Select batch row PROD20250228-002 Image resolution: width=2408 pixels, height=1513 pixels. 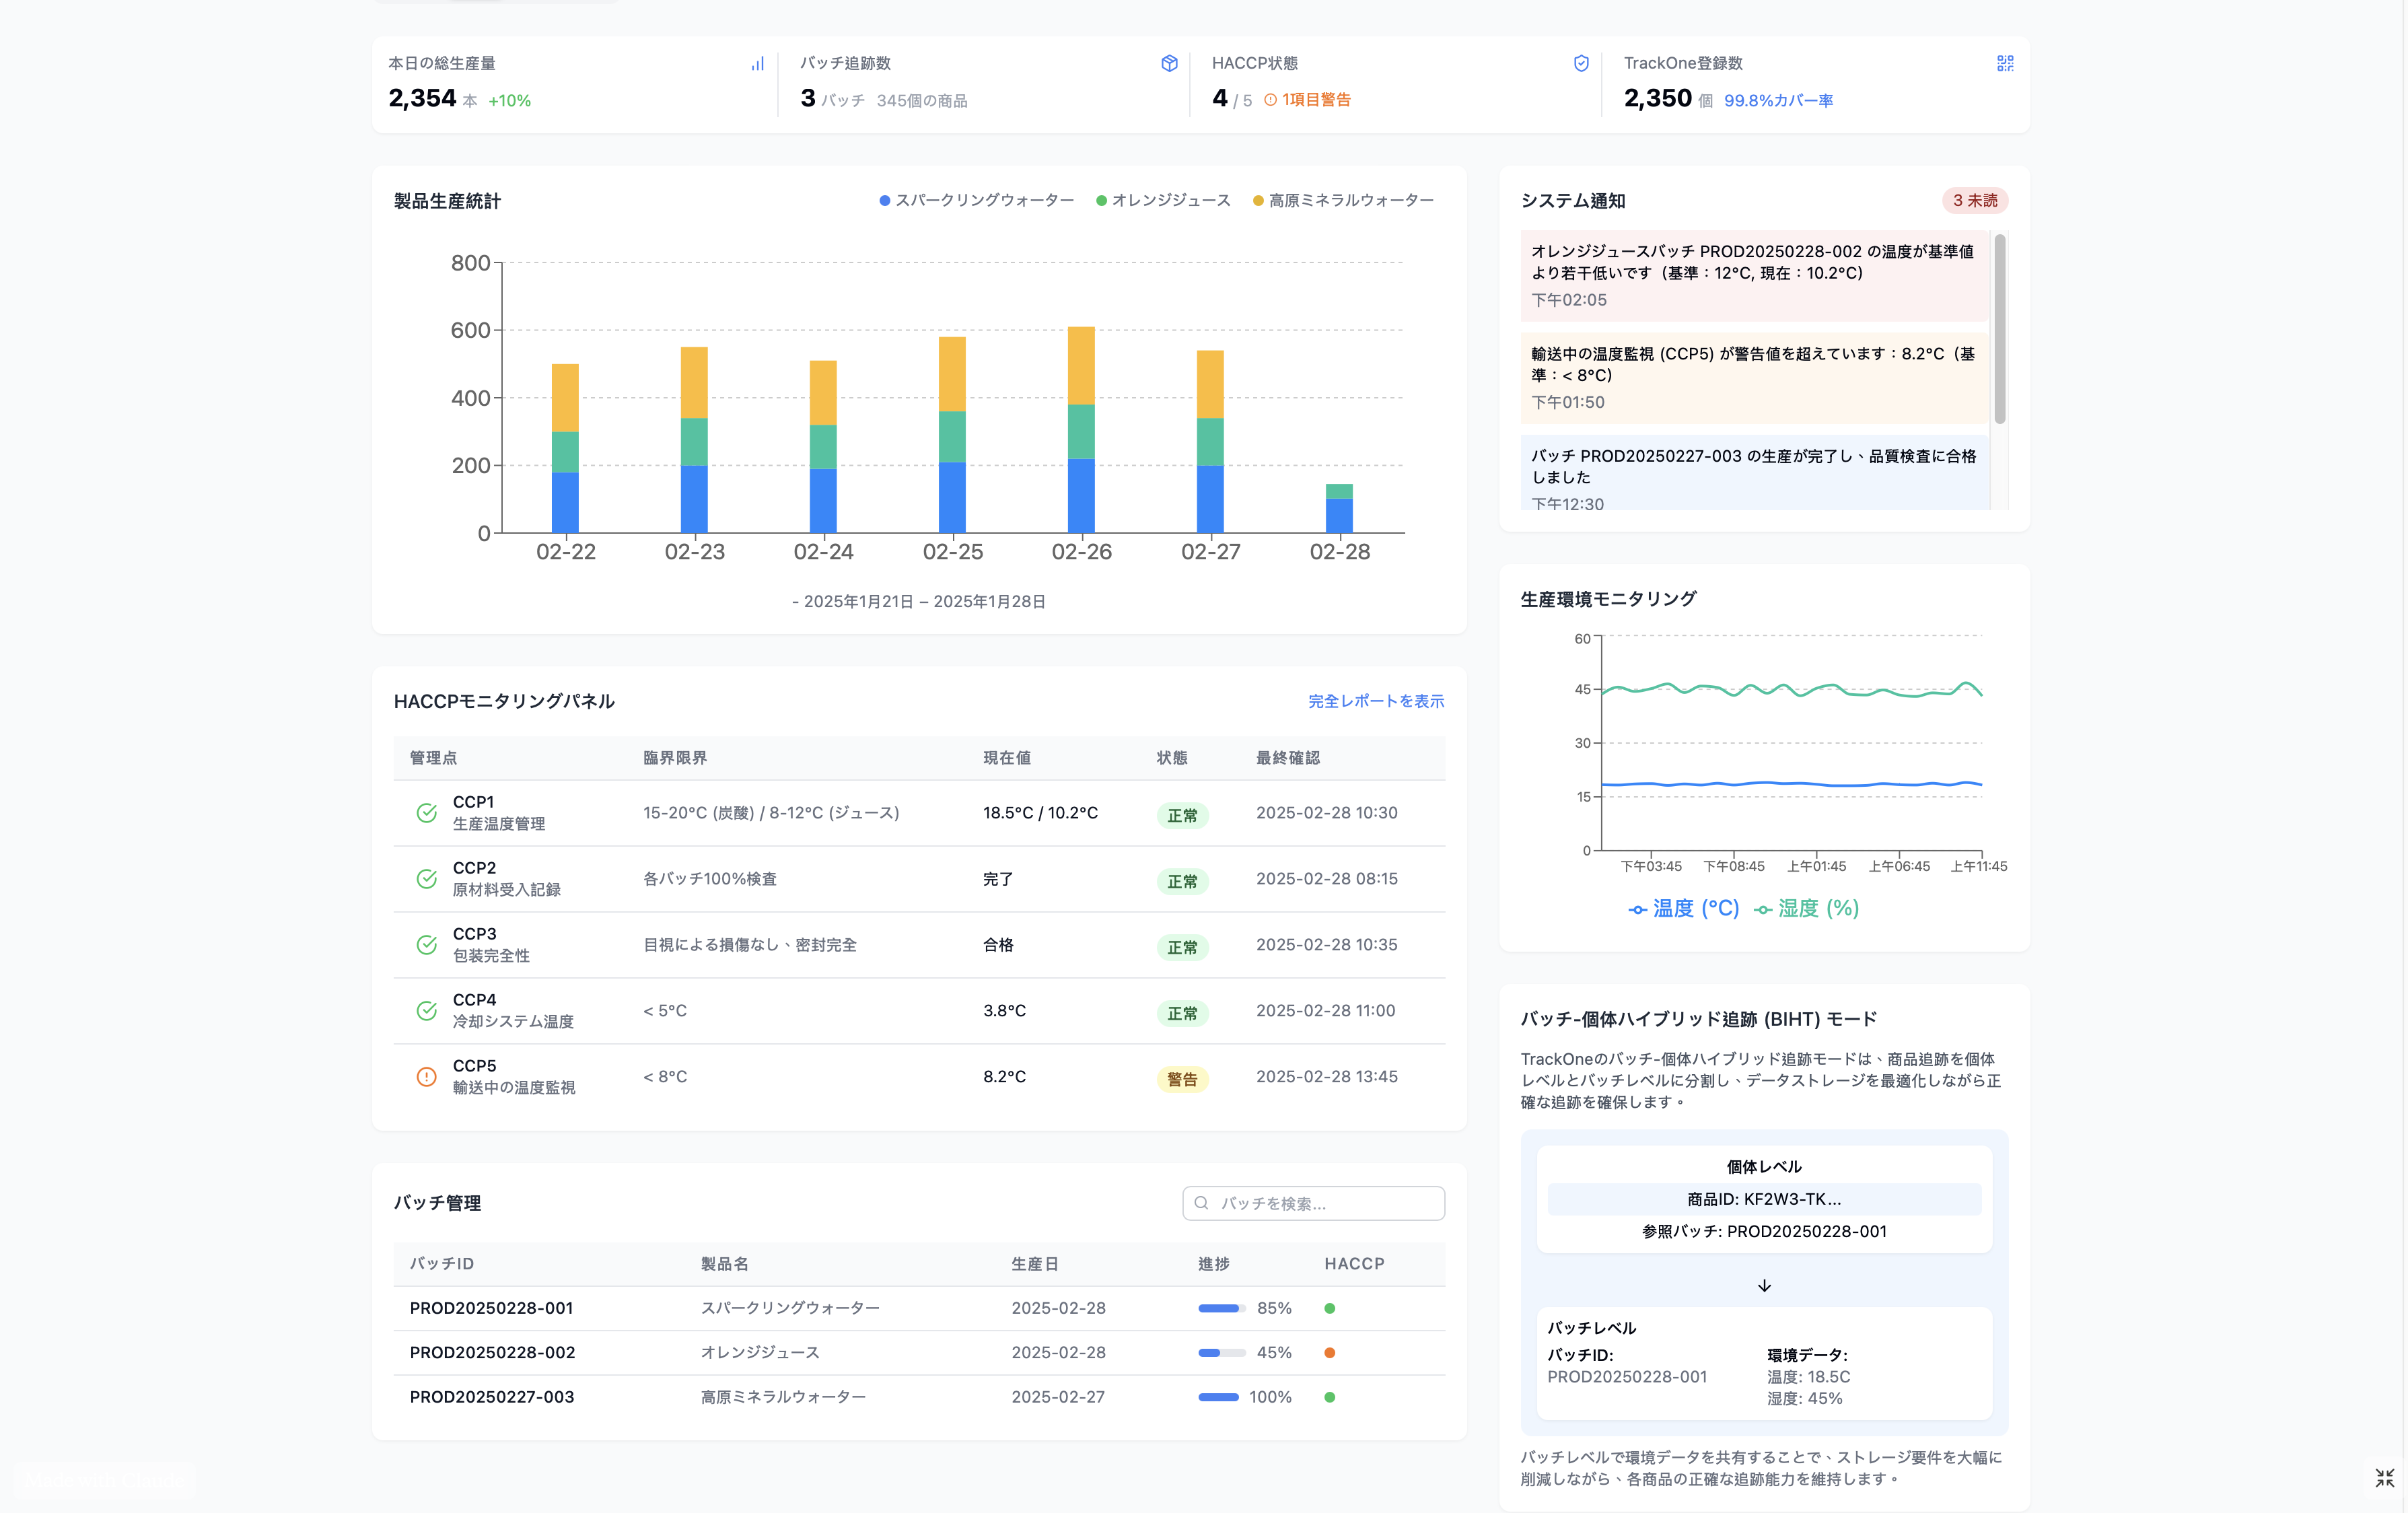(x=492, y=1353)
